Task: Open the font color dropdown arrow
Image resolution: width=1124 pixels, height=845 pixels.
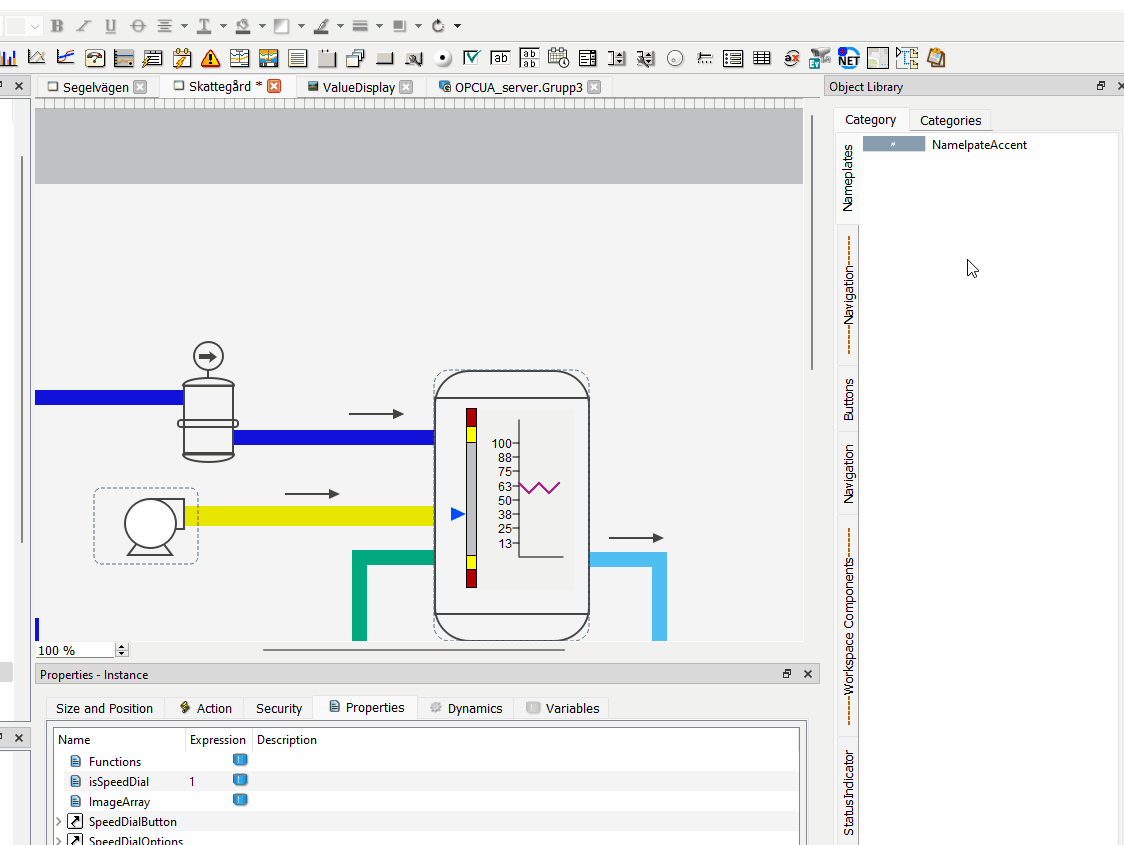Action: pyautogui.click(x=224, y=25)
